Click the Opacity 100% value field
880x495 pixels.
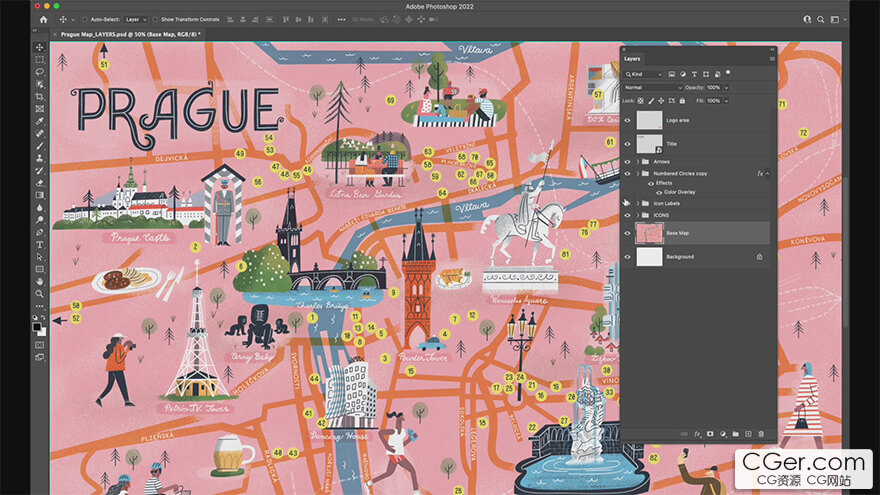point(713,88)
